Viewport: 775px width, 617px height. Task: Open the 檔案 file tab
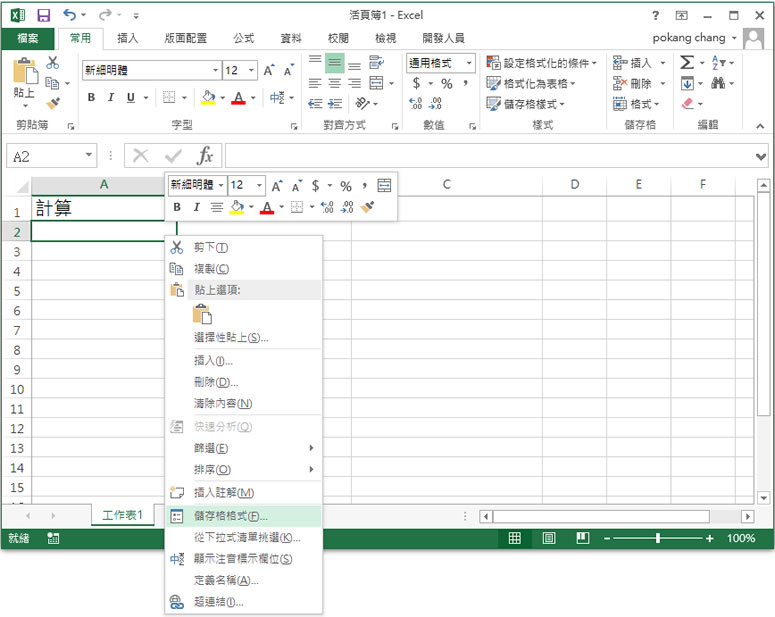28,38
